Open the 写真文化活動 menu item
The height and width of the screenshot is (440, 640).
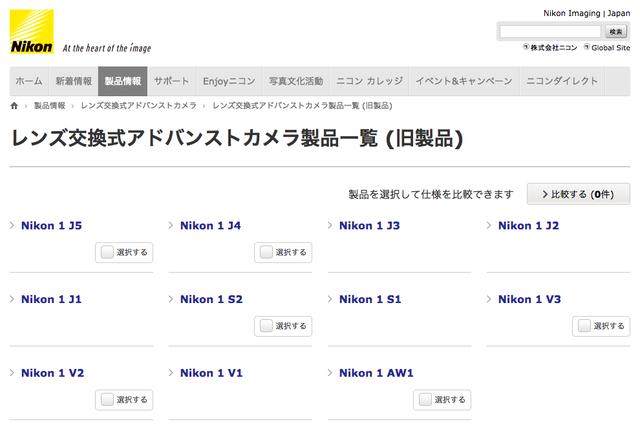pos(296,81)
